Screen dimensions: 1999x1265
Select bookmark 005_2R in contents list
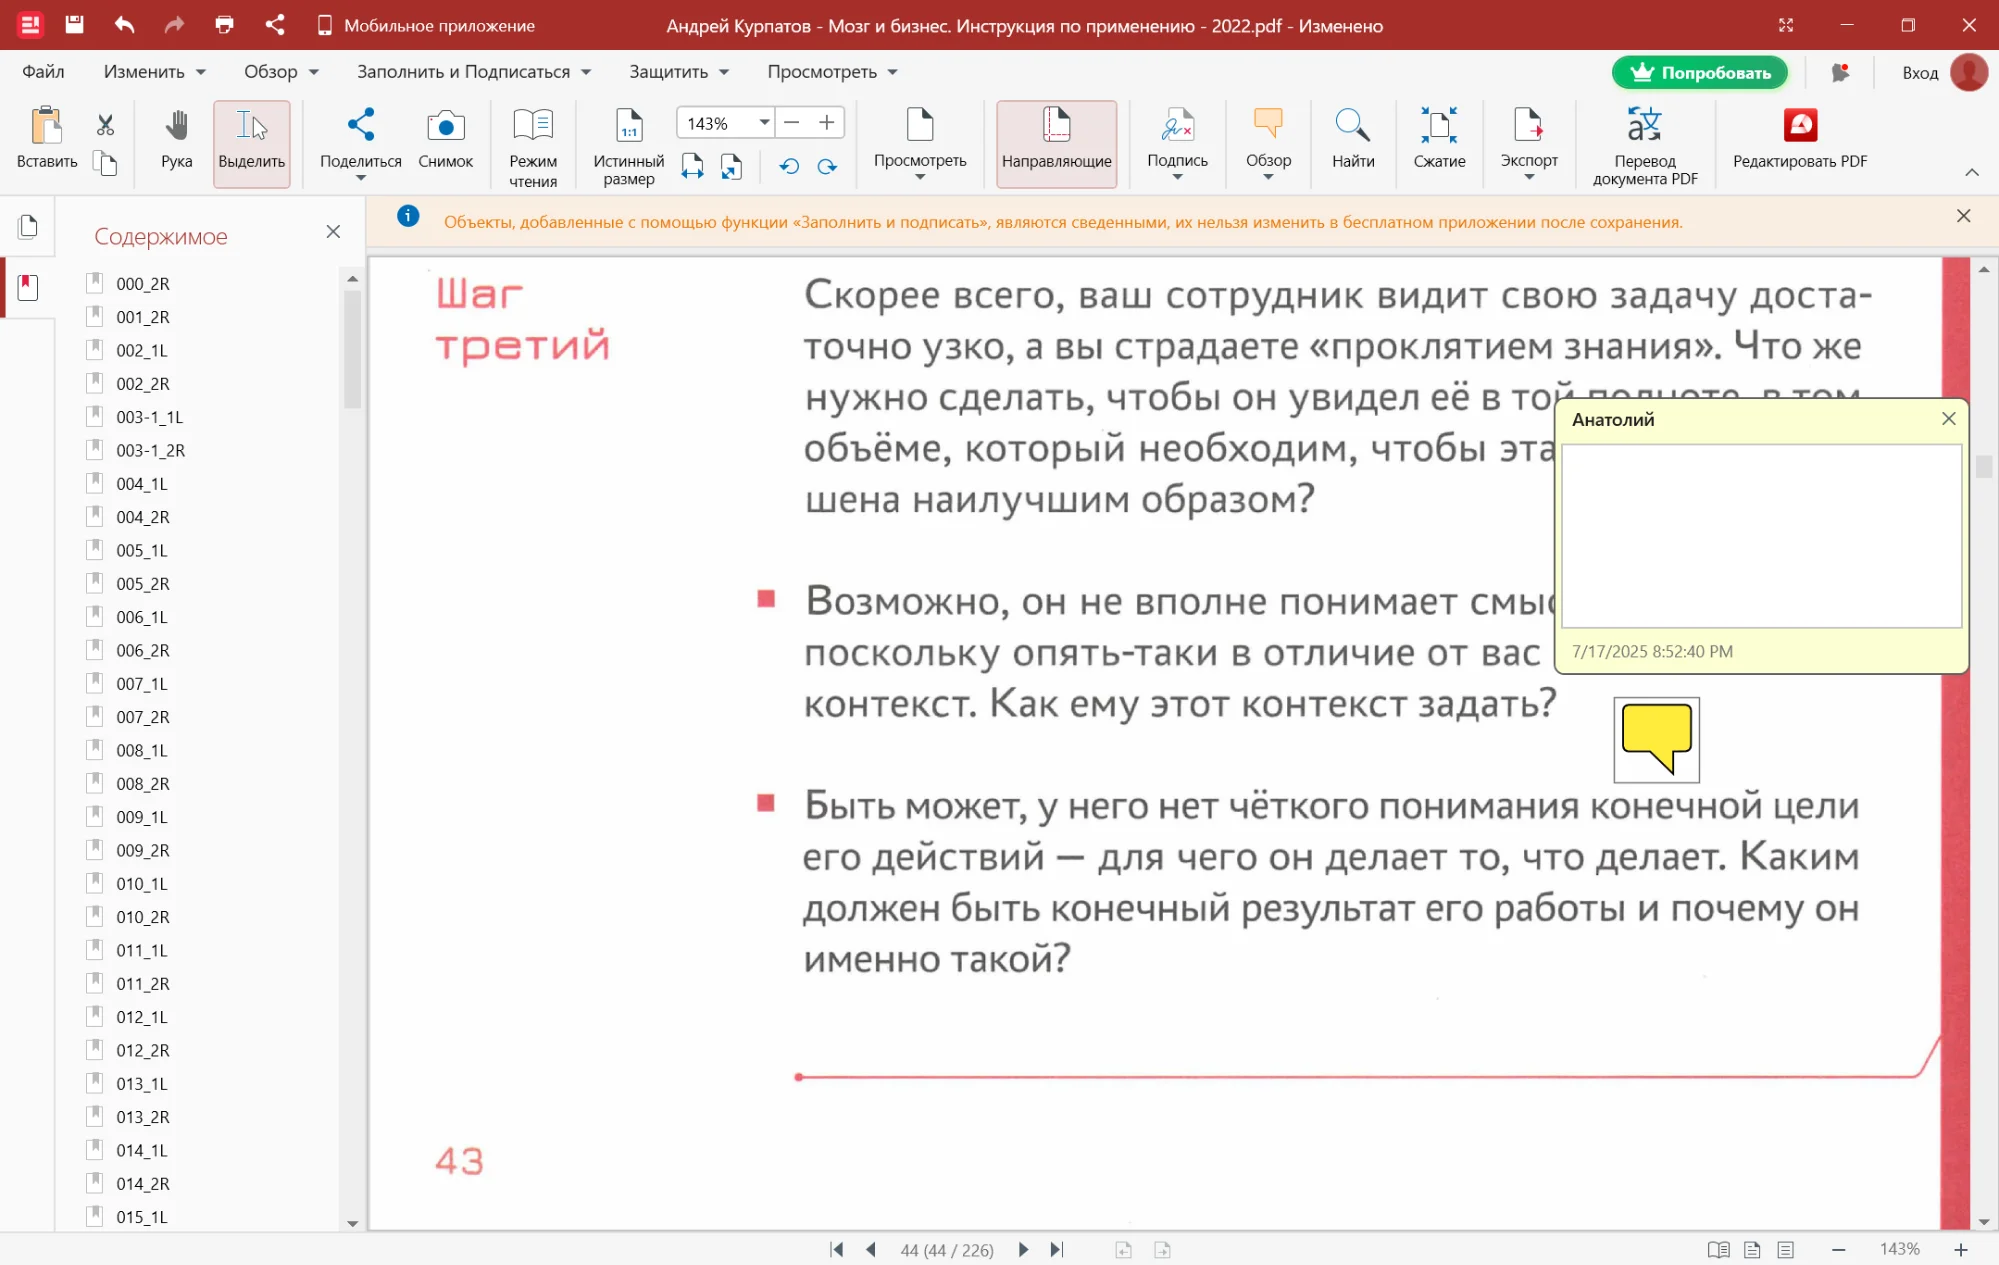(143, 584)
